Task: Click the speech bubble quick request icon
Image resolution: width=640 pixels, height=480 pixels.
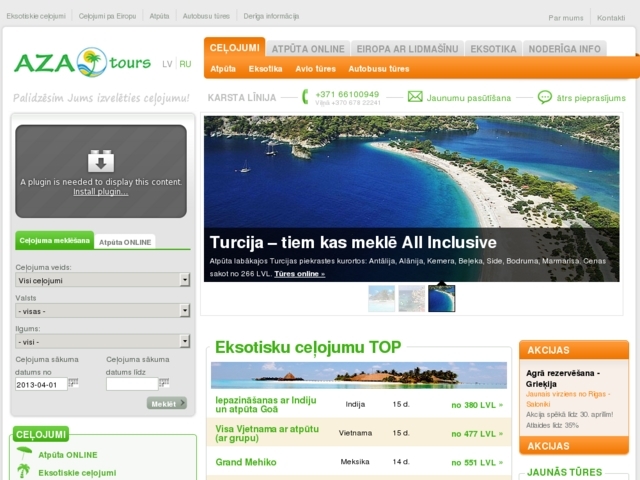Action: (x=545, y=97)
